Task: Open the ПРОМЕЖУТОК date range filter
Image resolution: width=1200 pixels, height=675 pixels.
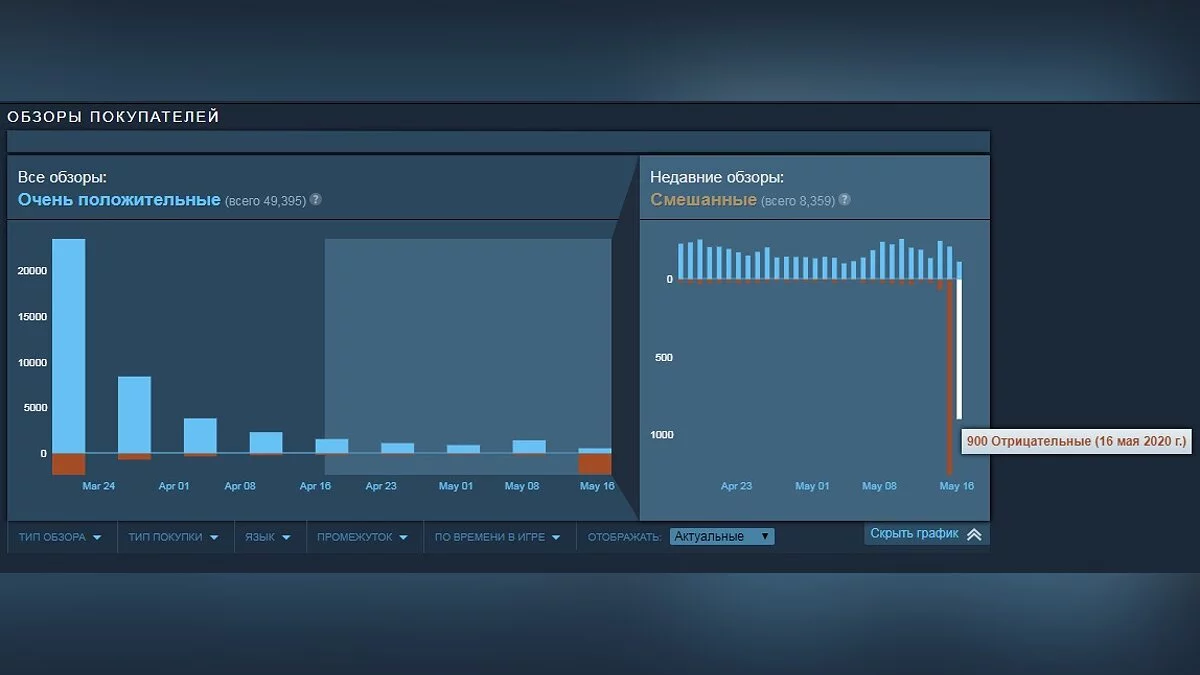Action: [x=362, y=537]
